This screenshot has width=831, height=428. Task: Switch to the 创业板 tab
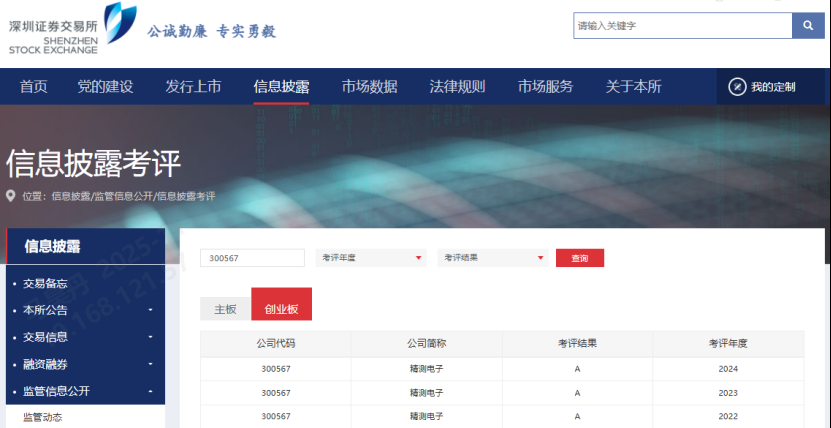[x=281, y=304]
